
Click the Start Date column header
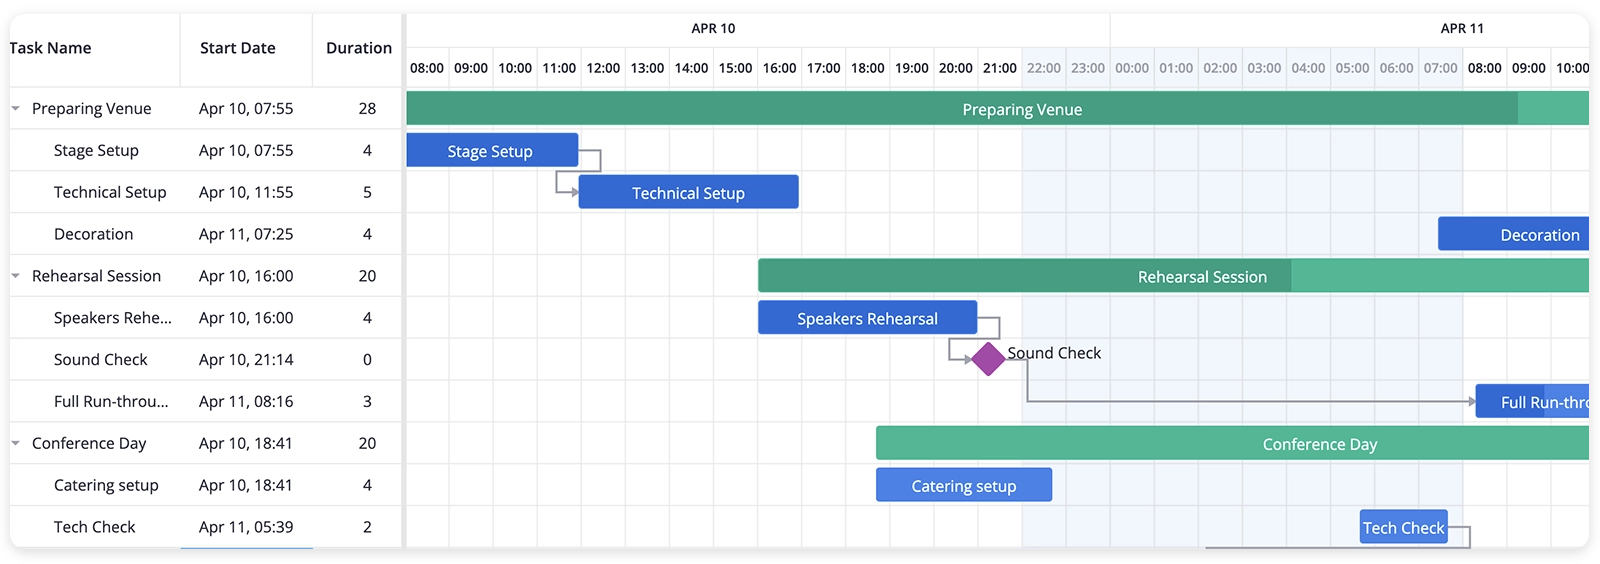[238, 48]
